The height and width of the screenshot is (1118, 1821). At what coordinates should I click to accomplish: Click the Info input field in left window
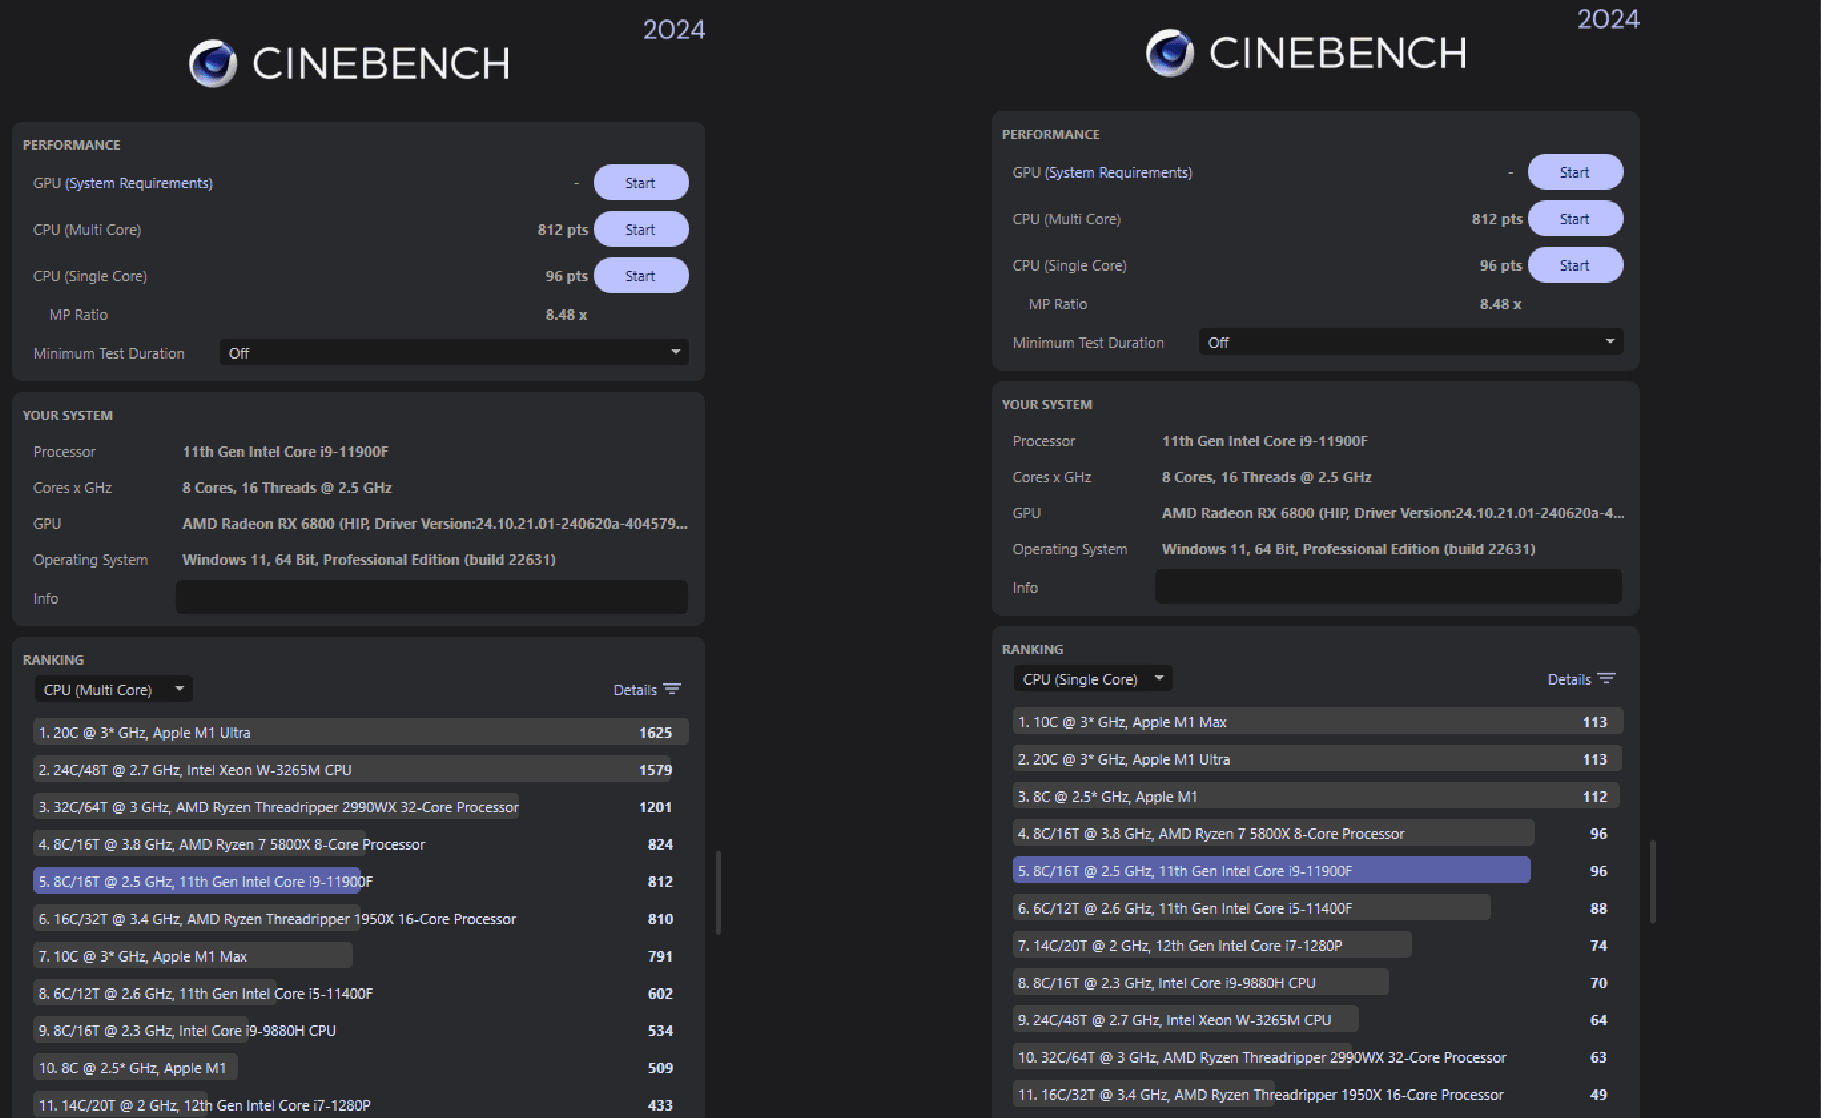432,597
